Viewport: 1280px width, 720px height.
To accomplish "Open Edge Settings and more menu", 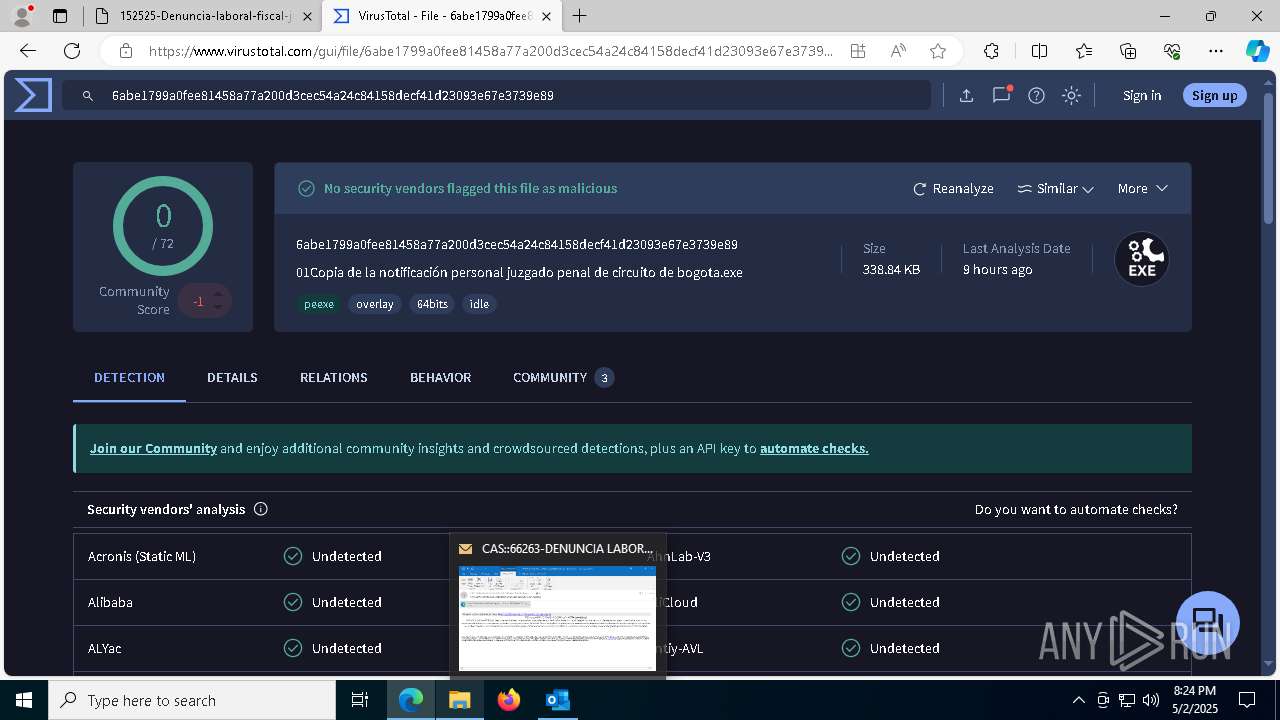I will [x=1216, y=51].
